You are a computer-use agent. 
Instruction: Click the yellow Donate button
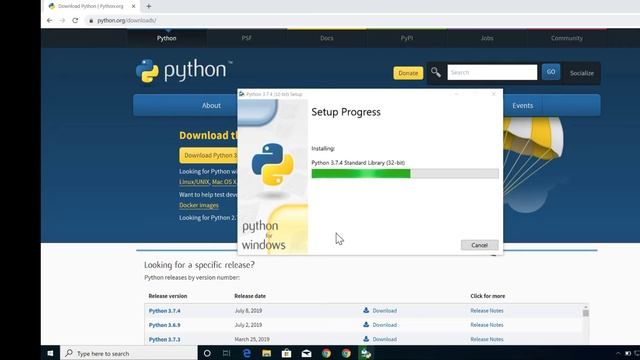coord(408,73)
